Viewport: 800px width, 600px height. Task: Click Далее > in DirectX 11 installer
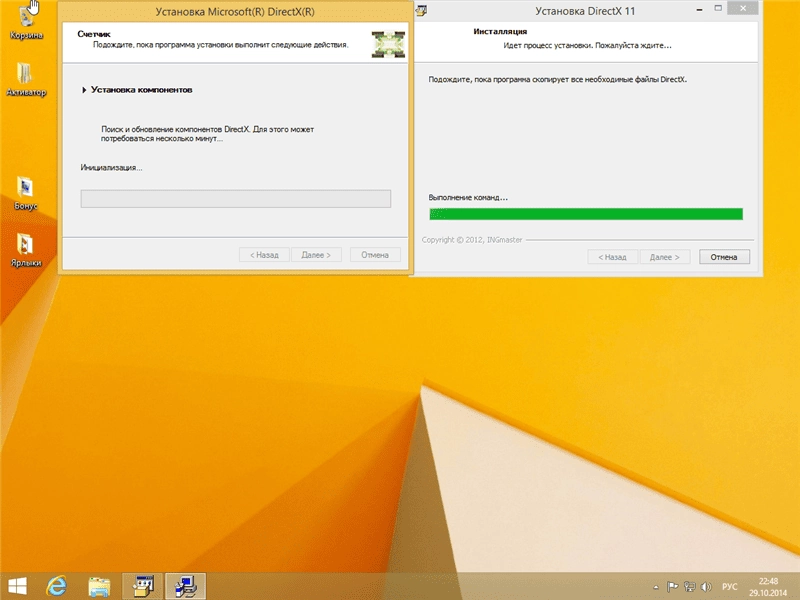pyautogui.click(x=665, y=257)
